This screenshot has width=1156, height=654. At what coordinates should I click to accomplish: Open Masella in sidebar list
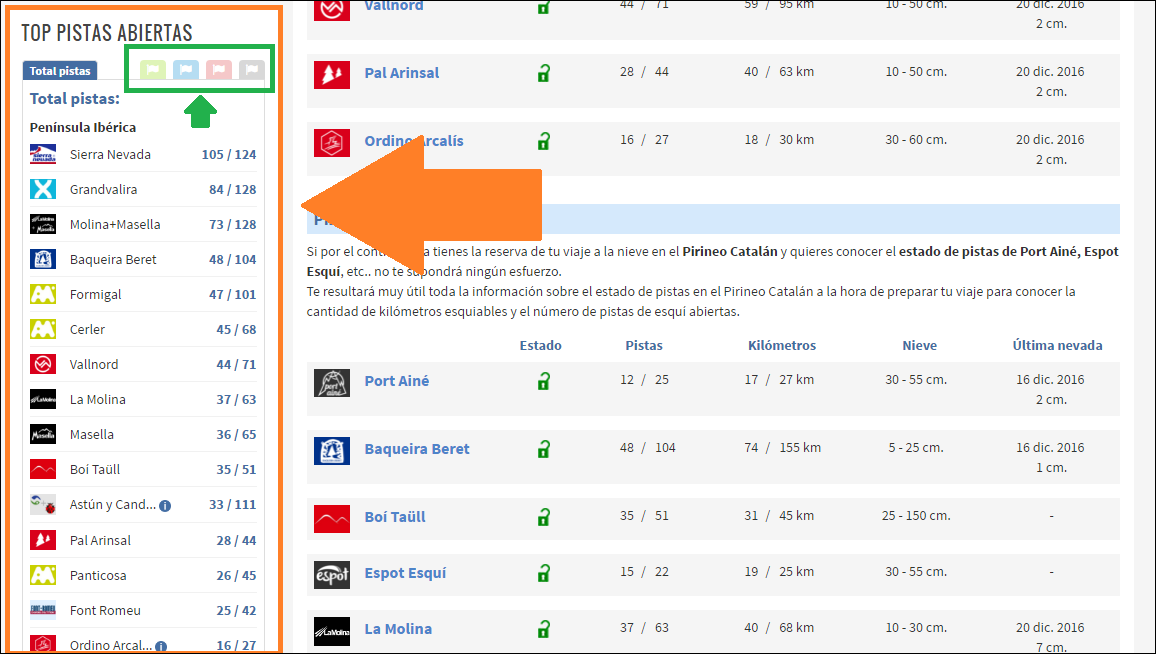(x=91, y=434)
